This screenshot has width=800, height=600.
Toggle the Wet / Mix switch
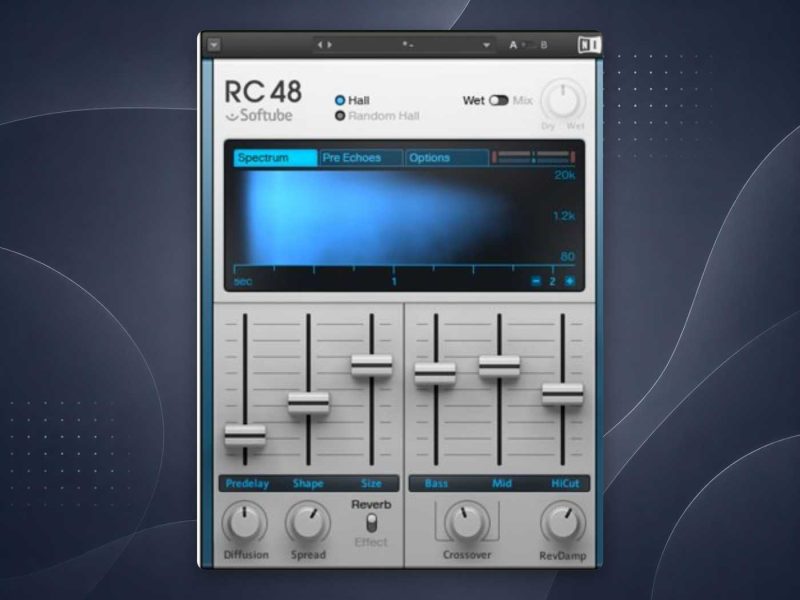498,101
